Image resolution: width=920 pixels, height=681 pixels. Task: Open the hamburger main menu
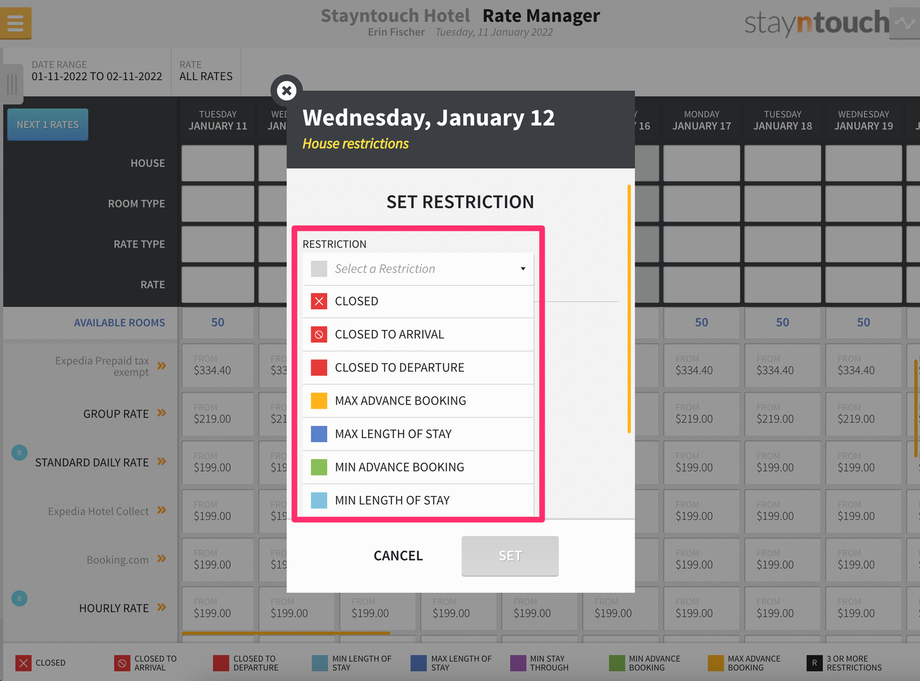tap(15, 23)
